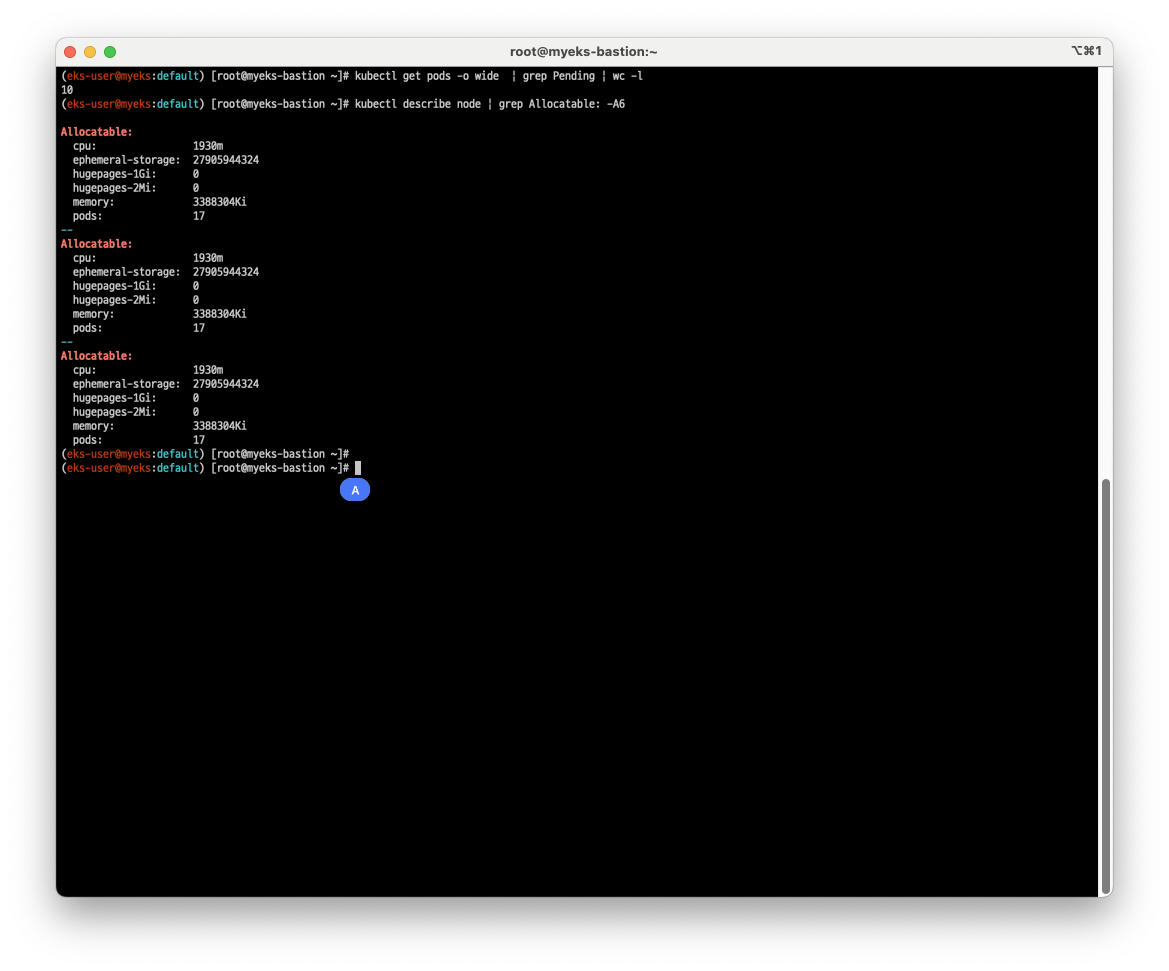Click 'grep Pending' in the first command
This screenshot has width=1169, height=971.
pos(558,76)
